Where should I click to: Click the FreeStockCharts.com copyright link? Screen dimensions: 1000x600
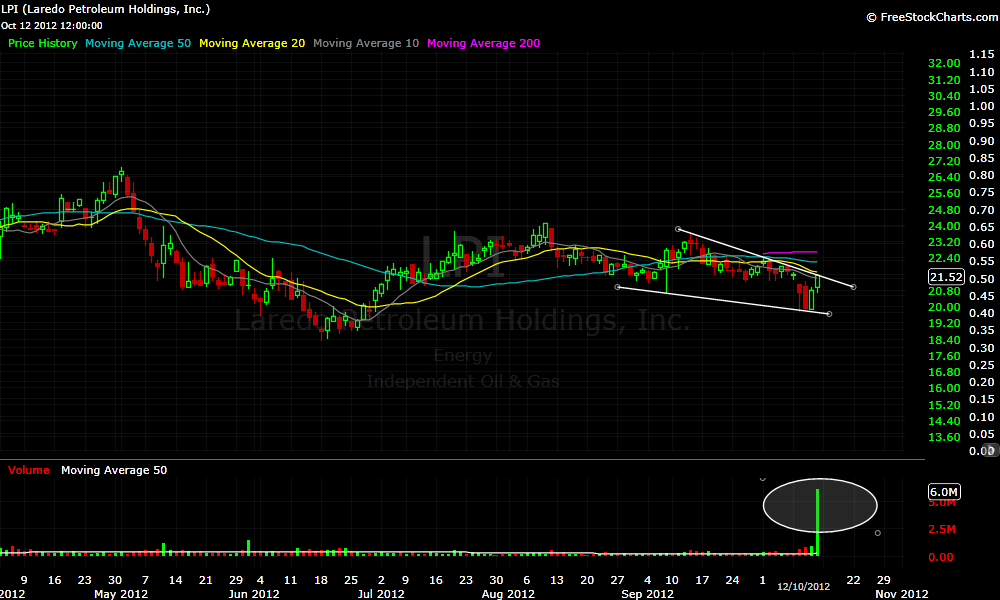coord(928,17)
